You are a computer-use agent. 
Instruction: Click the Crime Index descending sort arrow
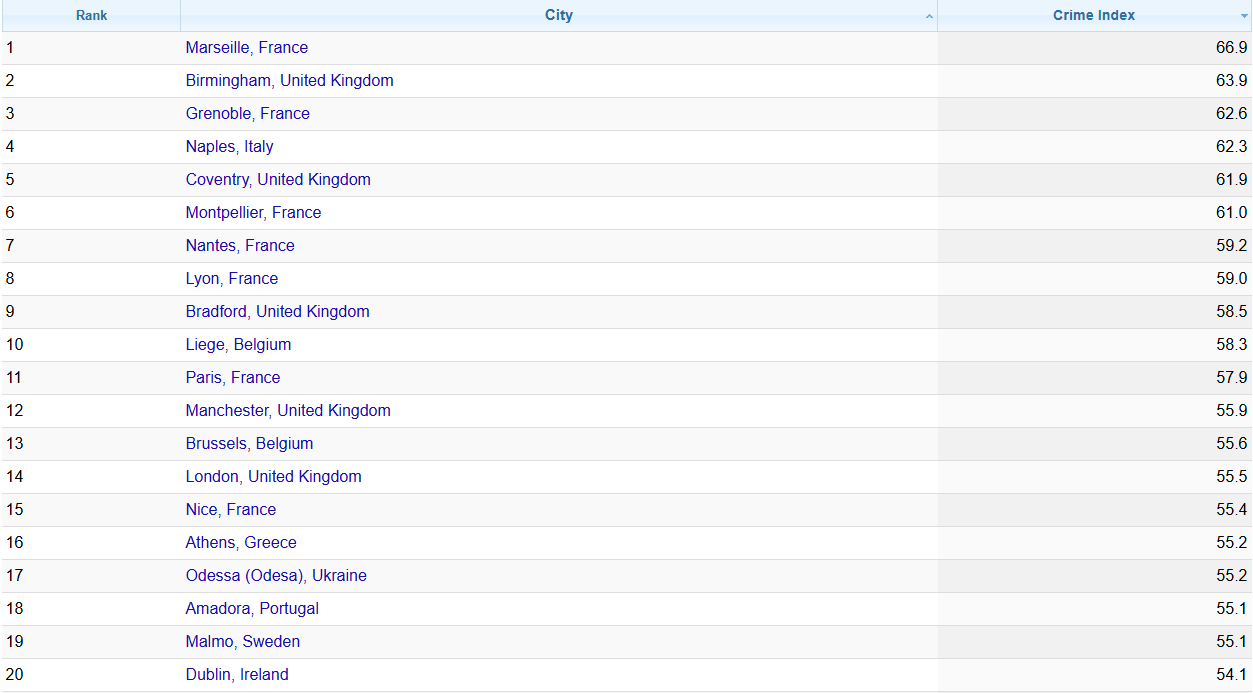click(1243, 17)
